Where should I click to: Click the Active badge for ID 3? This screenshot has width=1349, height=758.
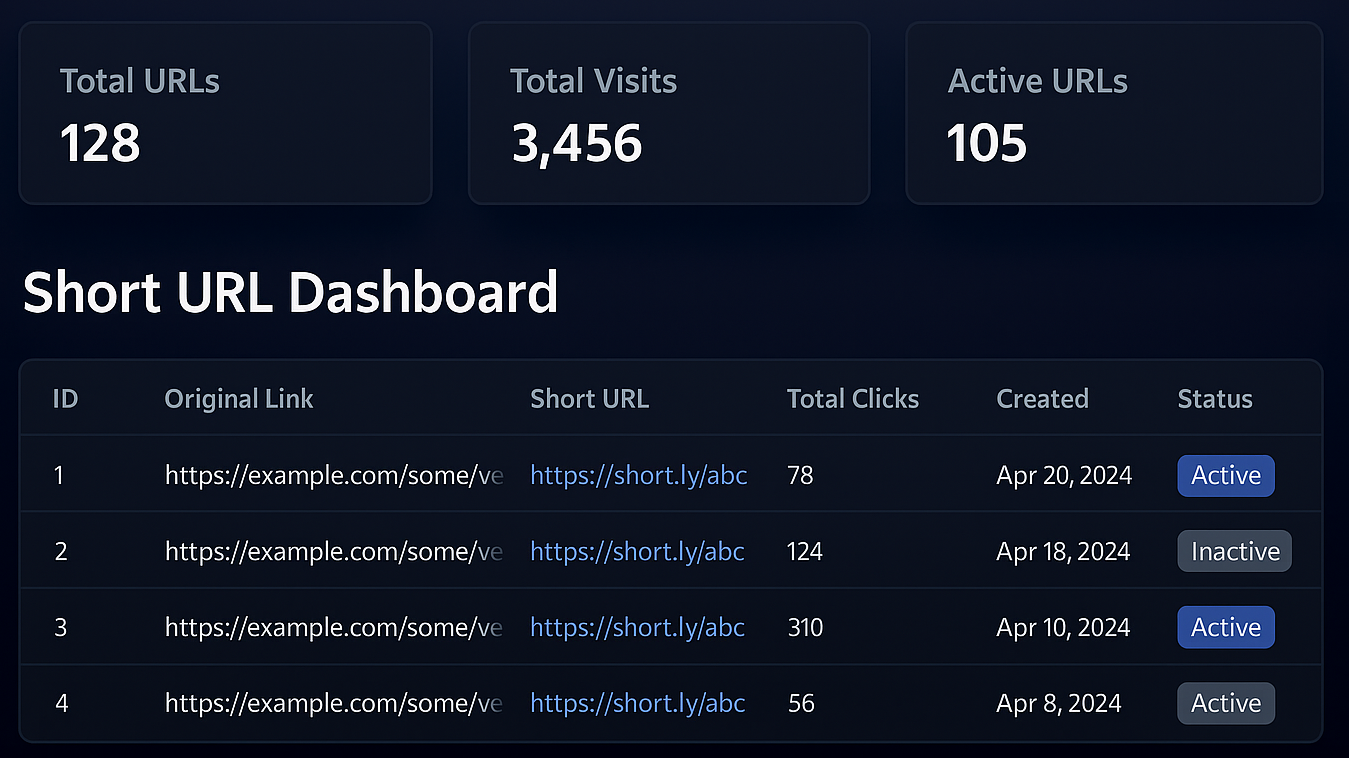pyautogui.click(x=1225, y=627)
